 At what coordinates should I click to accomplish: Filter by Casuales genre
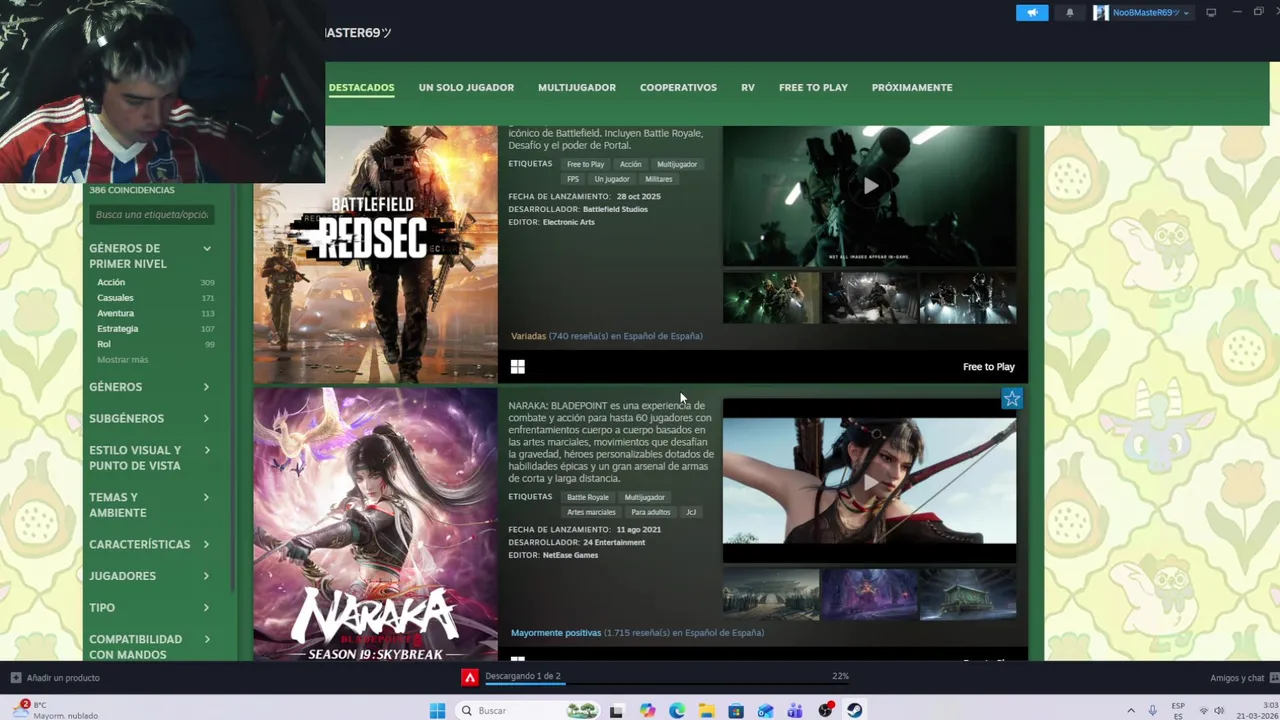tap(115, 298)
